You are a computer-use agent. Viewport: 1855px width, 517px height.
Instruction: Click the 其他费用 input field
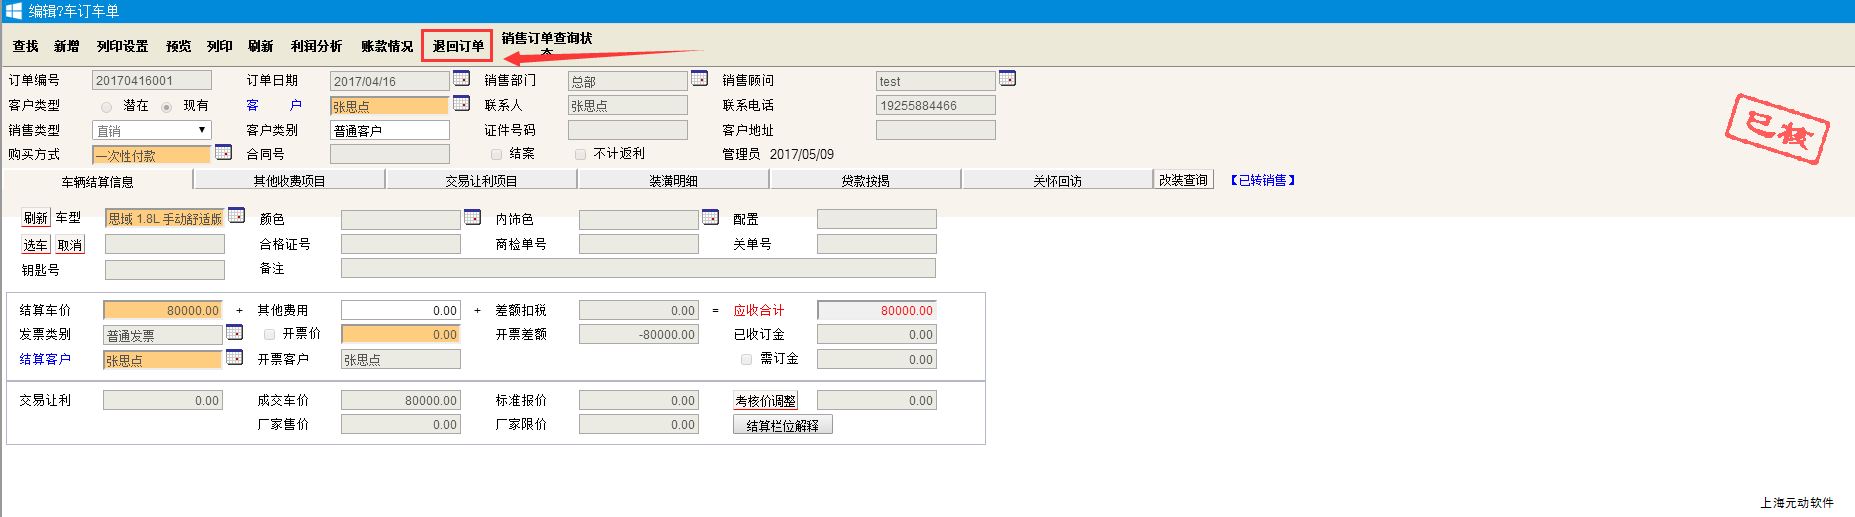tap(400, 311)
